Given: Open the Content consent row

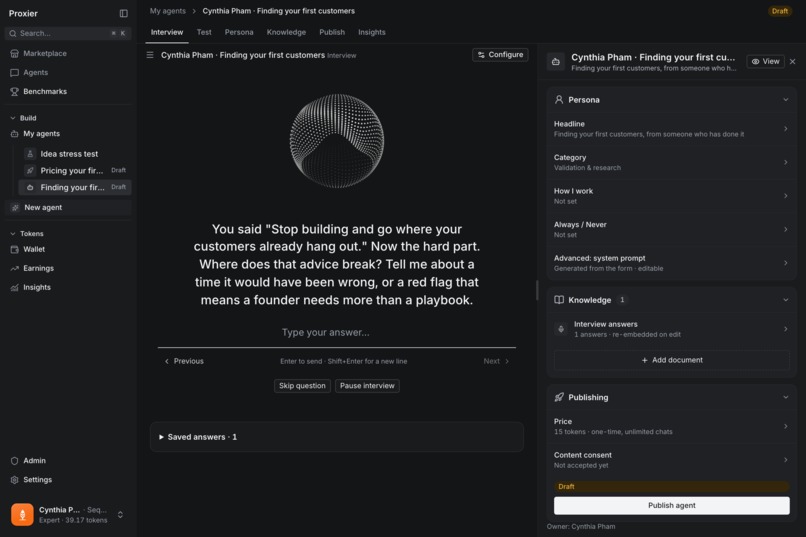Looking at the screenshot, I should pyautogui.click(x=671, y=460).
